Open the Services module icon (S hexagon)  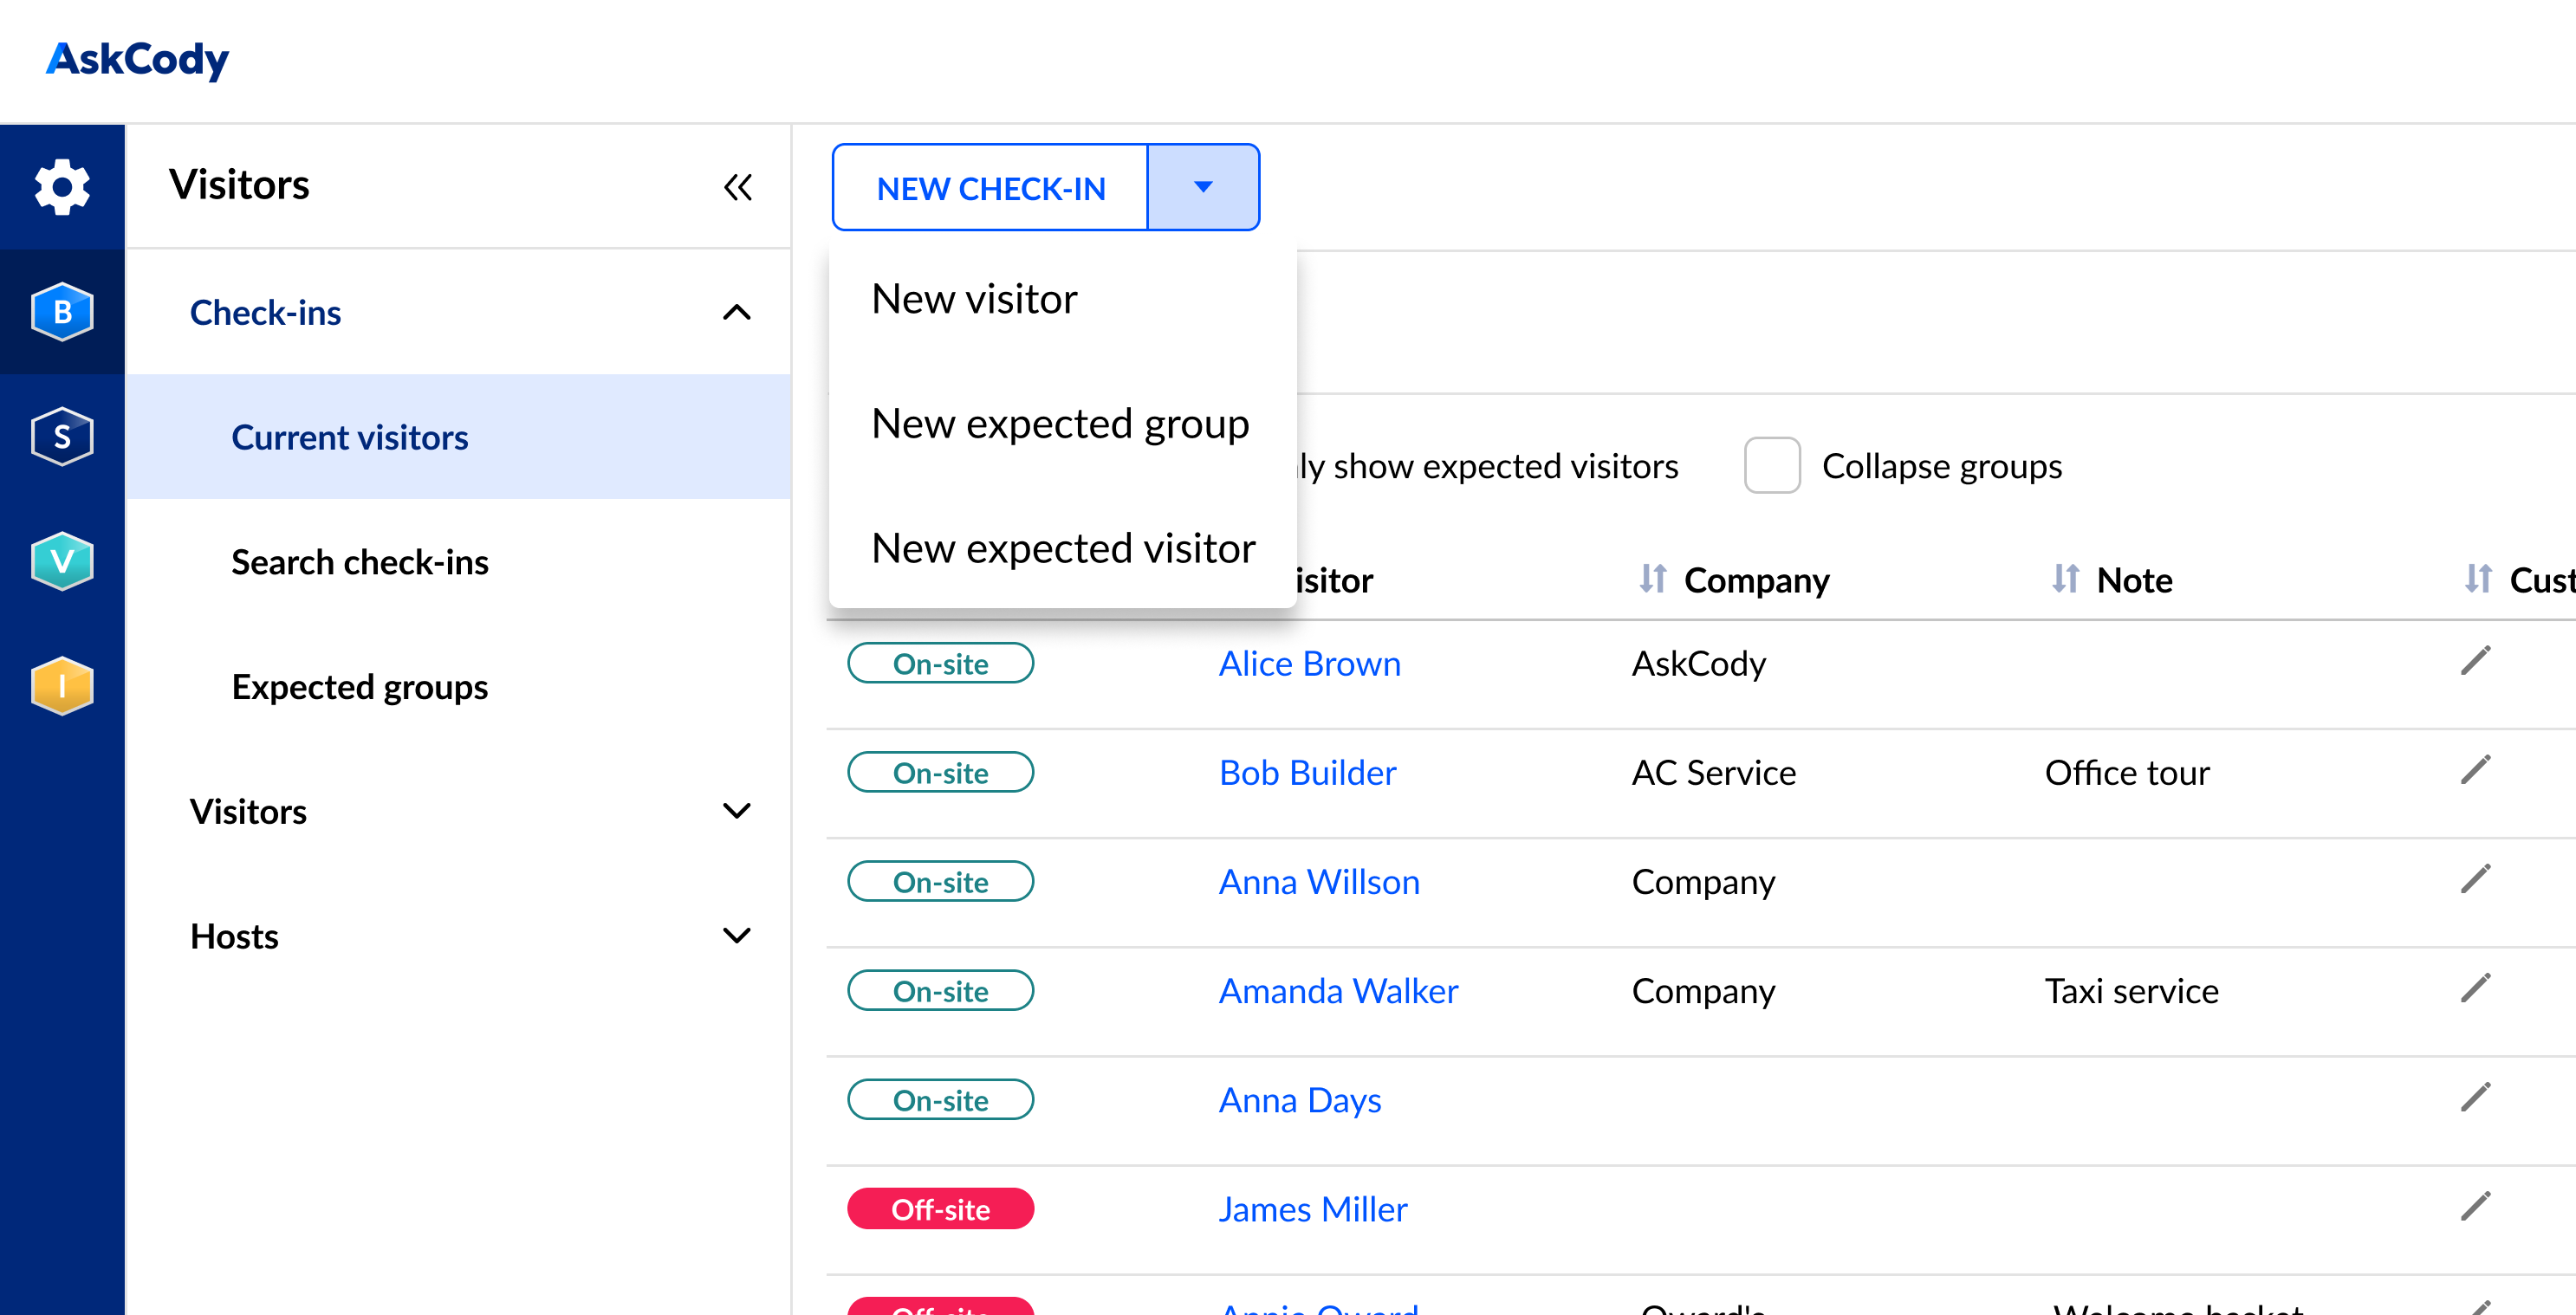click(62, 436)
